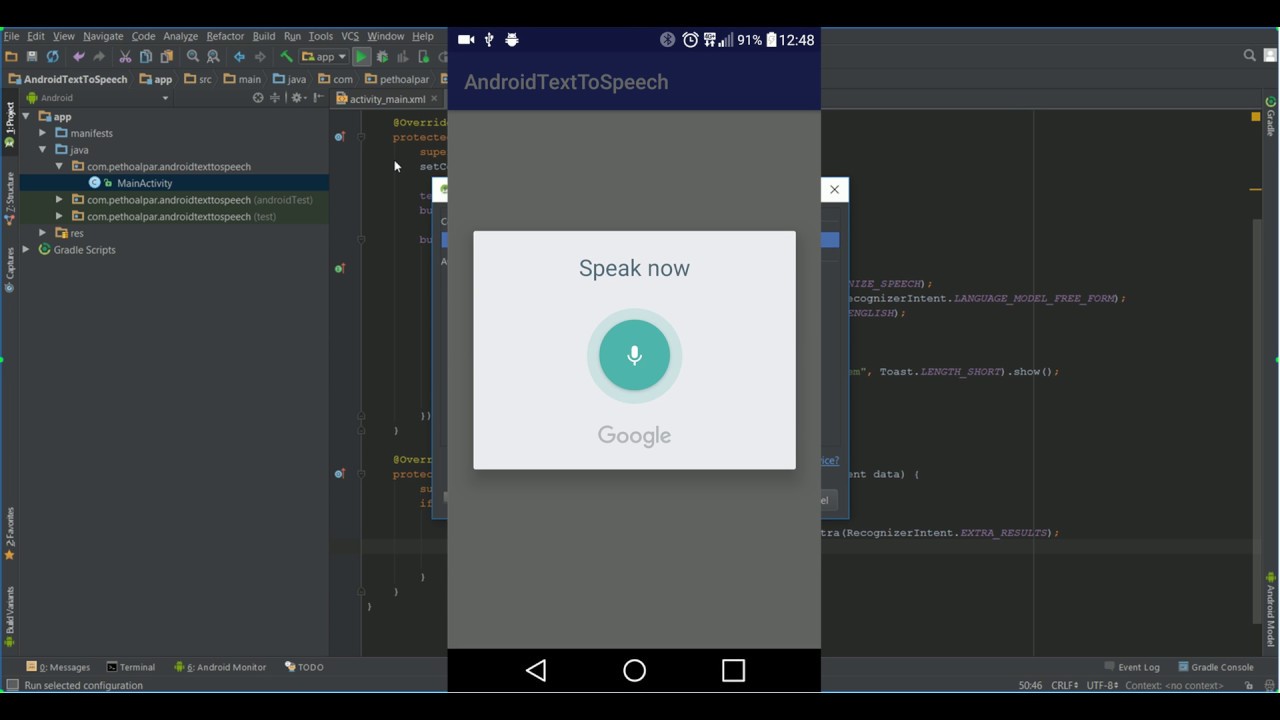Tap the Android Back navigation triangle
The height and width of the screenshot is (720, 1280).
[x=536, y=671]
